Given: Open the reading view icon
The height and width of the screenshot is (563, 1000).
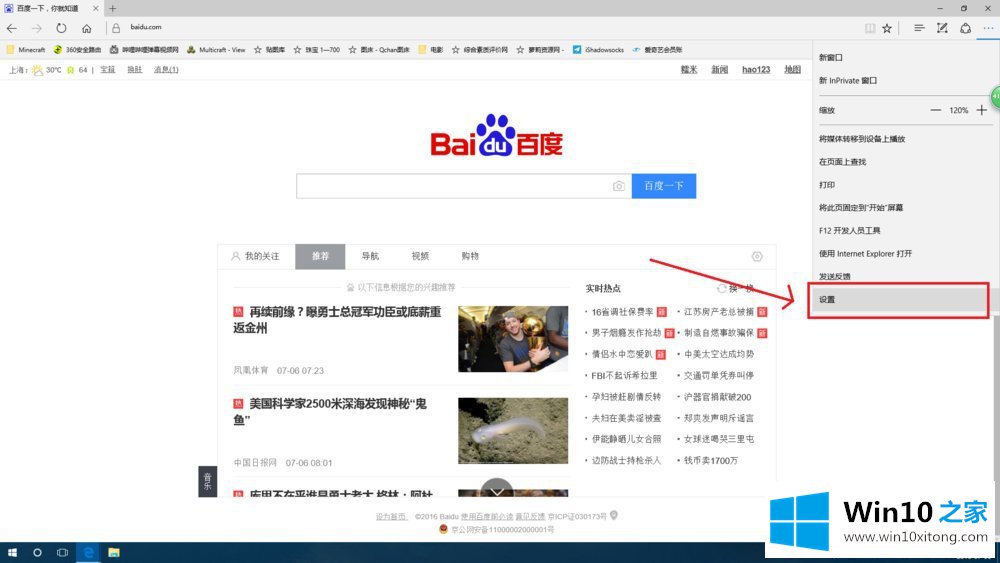Looking at the screenshot, I should click(869, 28).
